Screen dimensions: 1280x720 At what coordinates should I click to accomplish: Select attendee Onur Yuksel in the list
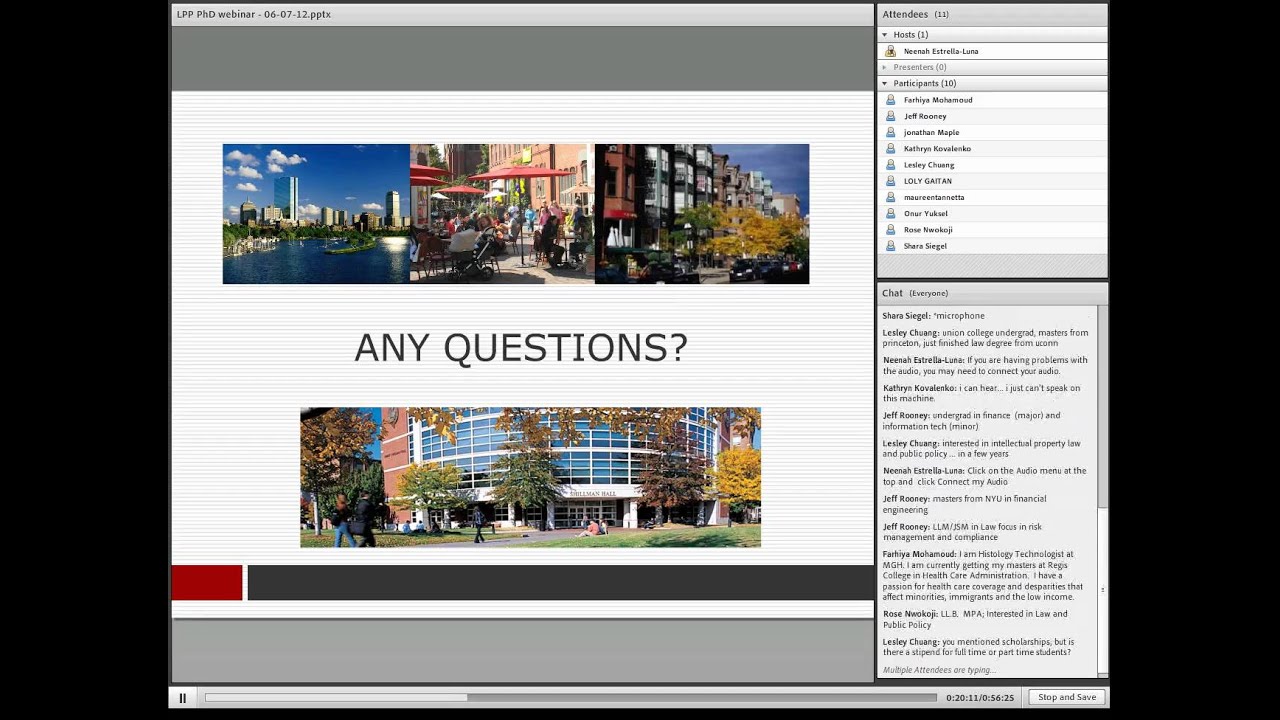tap(992, 213)
